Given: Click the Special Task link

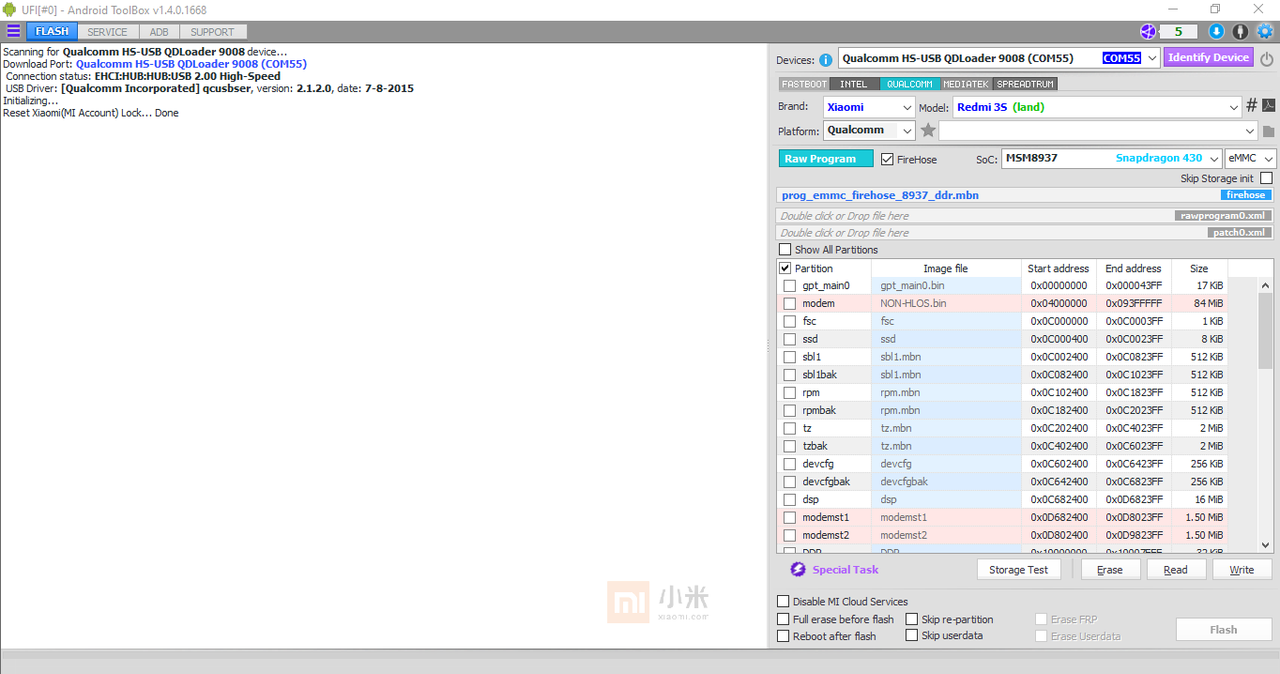Looking at the screenshot, I should click(x=845, y=570).
